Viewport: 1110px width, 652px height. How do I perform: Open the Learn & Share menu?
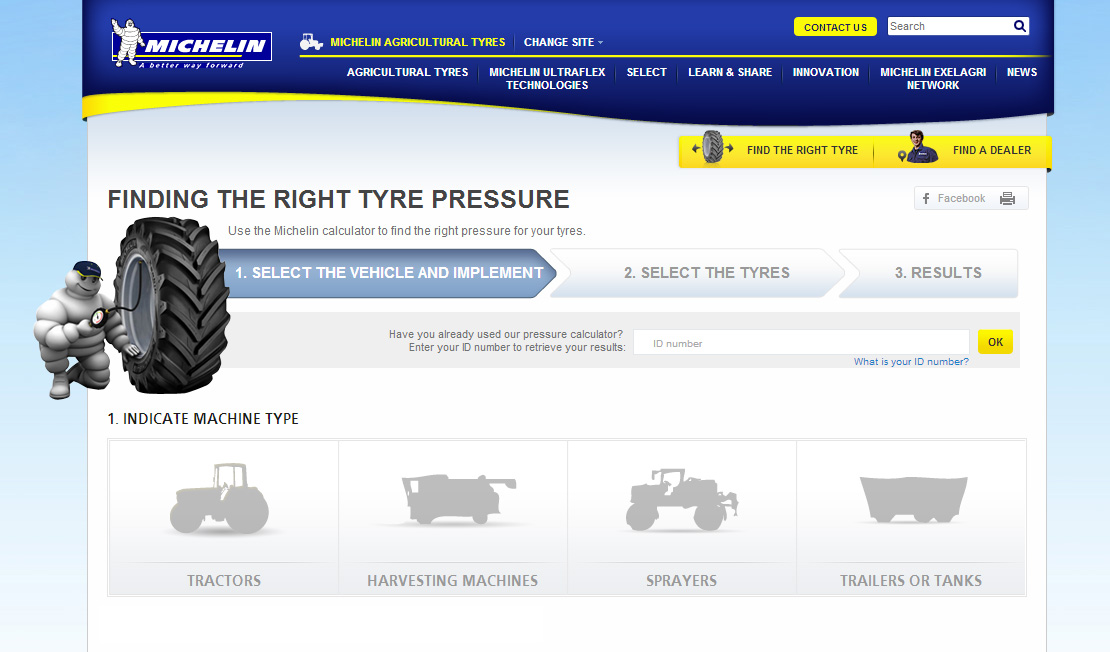[x=730, y=72]
